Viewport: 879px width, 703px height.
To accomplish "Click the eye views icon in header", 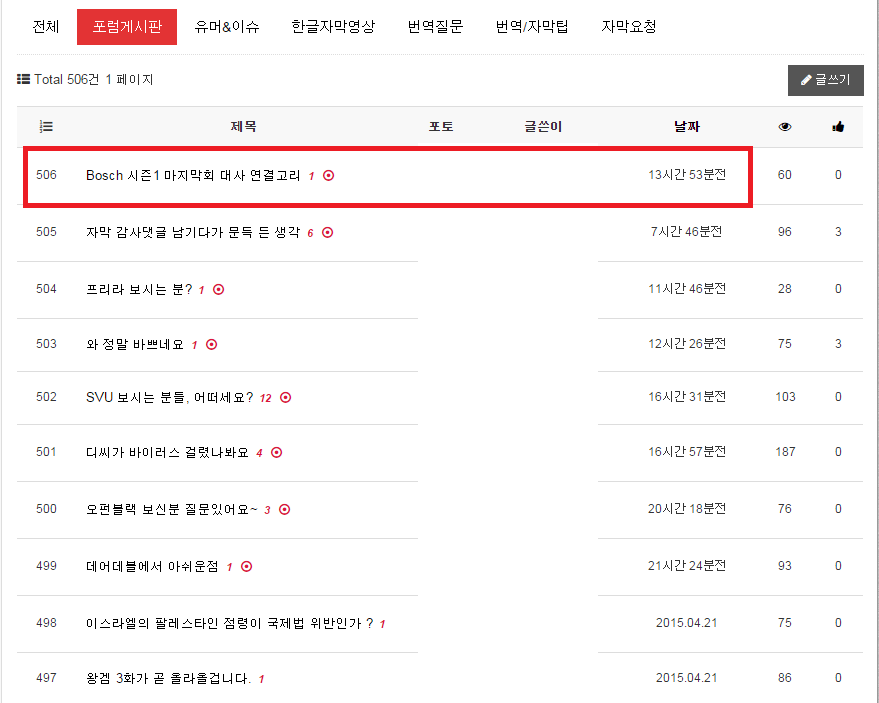I will pos(785,127).
